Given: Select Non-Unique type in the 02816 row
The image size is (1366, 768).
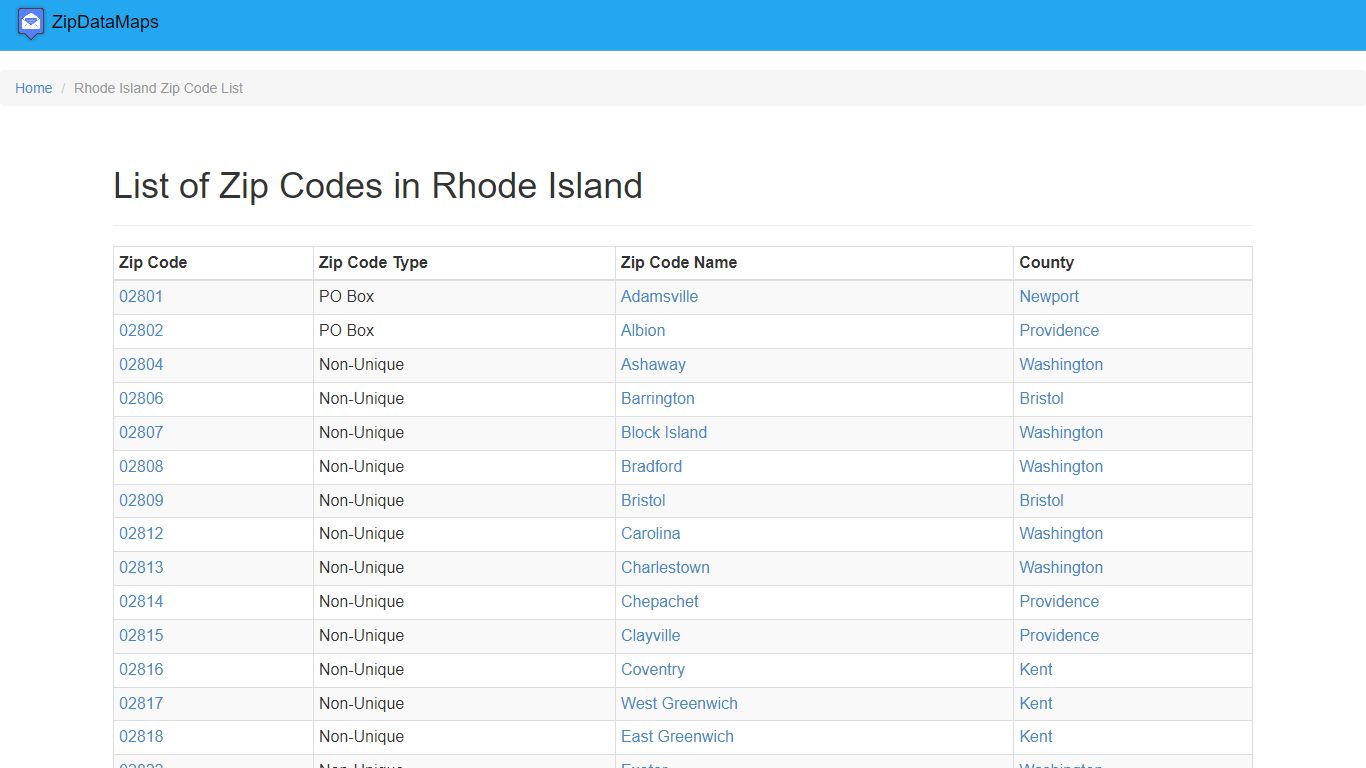Looking at the screenshot, I should click(362, 670).
